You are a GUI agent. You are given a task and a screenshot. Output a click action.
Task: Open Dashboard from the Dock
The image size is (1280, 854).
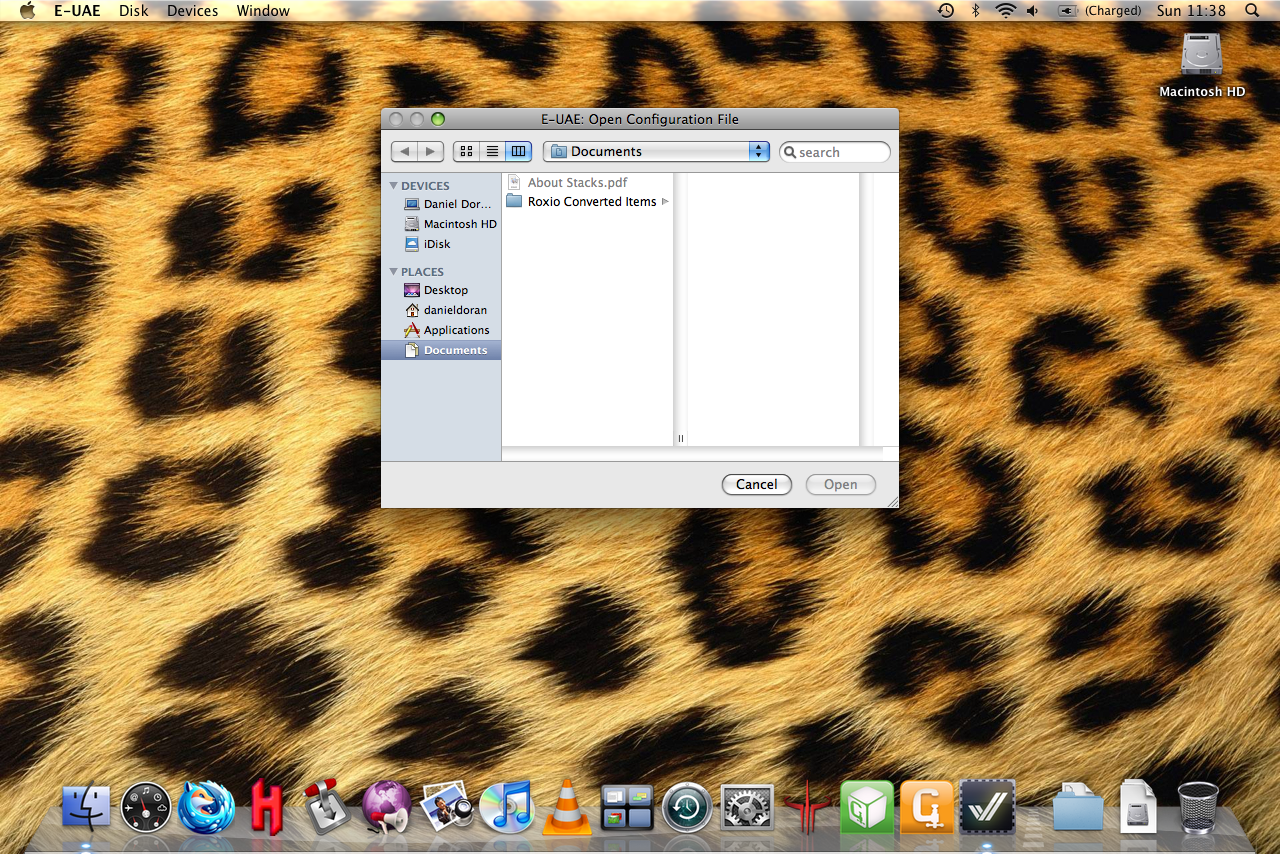(146, 808)
